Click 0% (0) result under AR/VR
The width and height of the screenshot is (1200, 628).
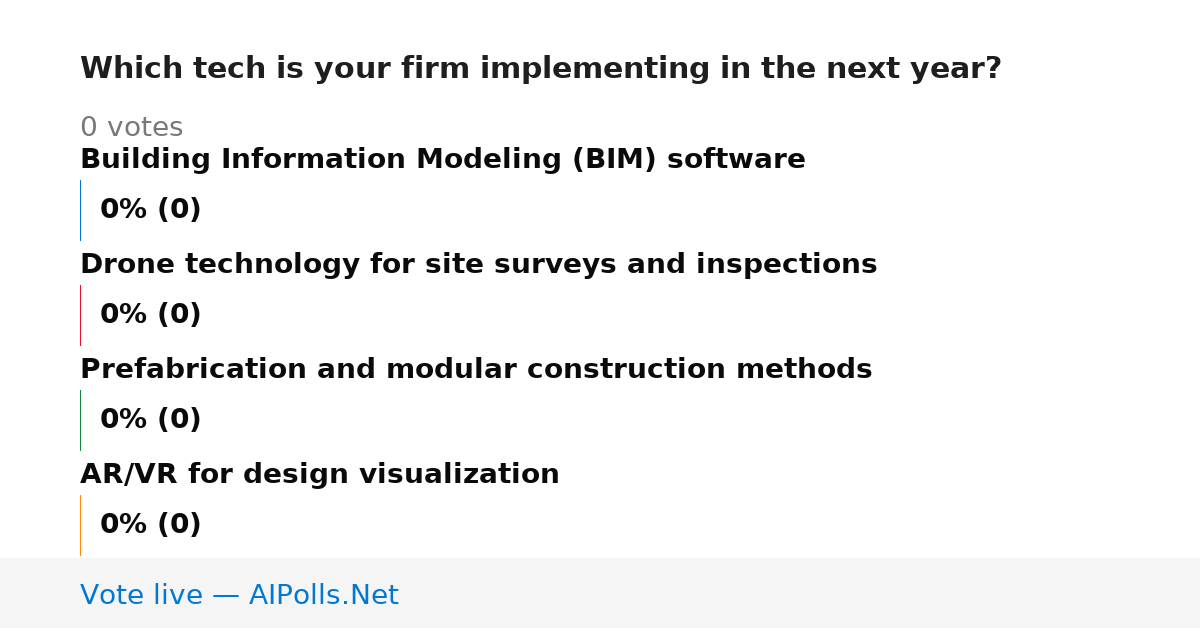(x=150, y=525)
